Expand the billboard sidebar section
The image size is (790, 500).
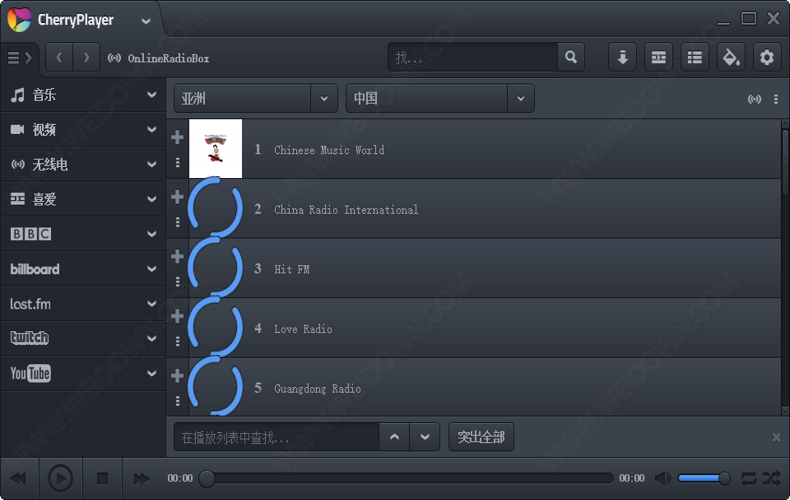[152, 269]
